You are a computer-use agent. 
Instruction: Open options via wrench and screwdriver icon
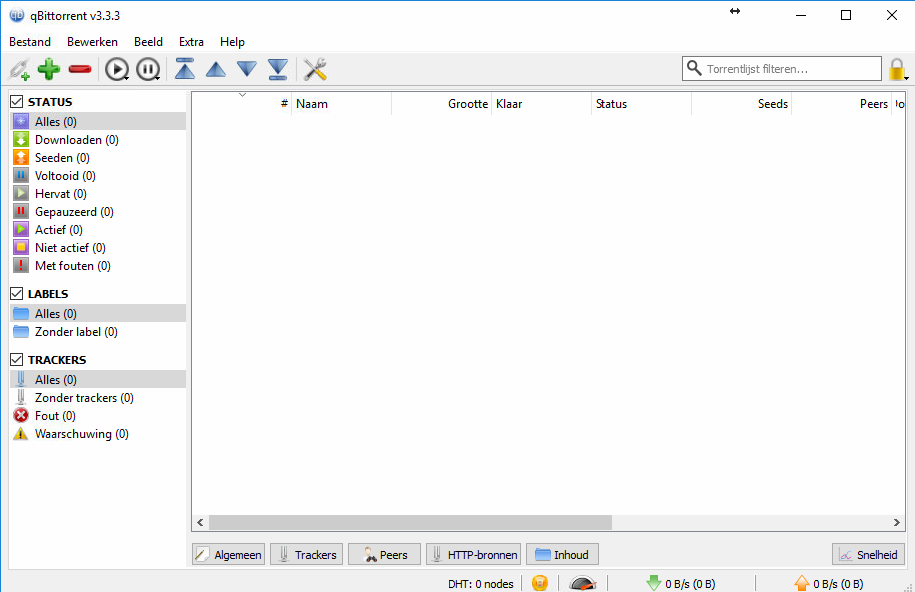315,69
